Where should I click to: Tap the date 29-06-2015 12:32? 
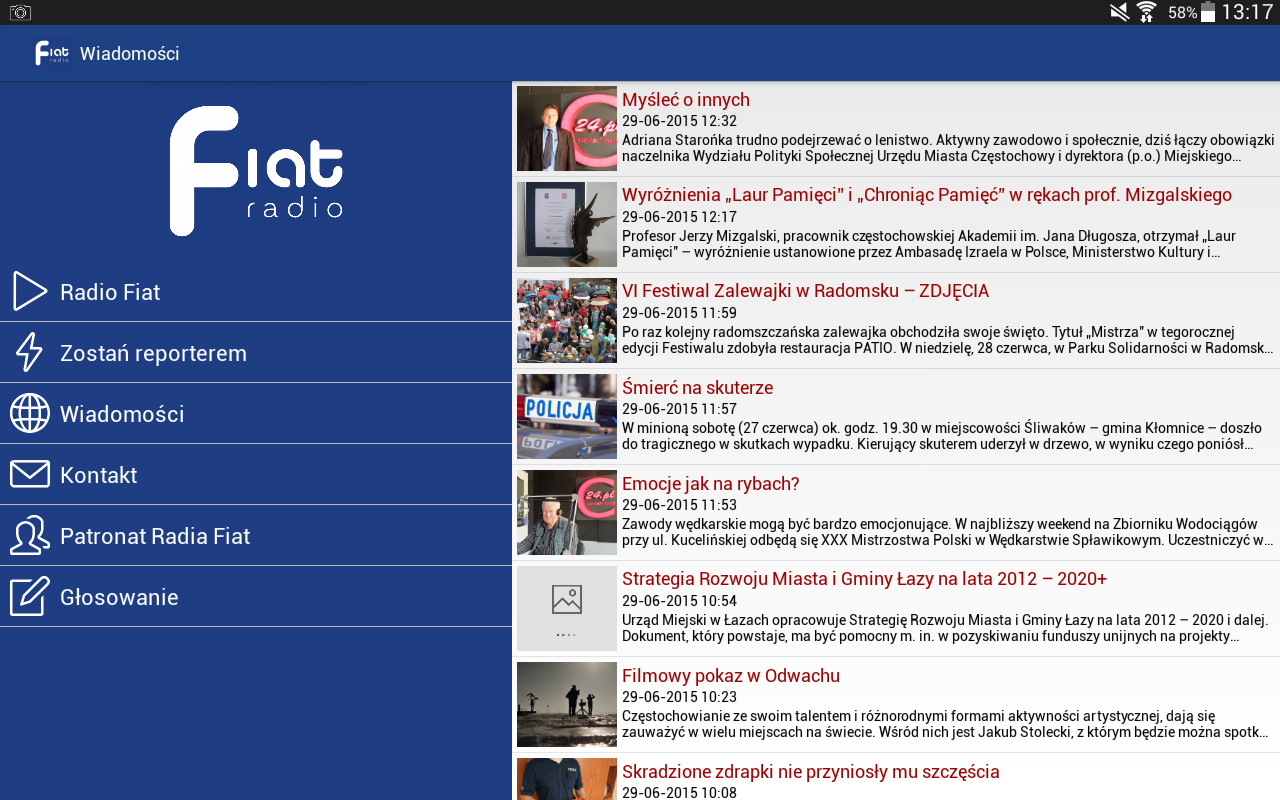coord(679,121)
